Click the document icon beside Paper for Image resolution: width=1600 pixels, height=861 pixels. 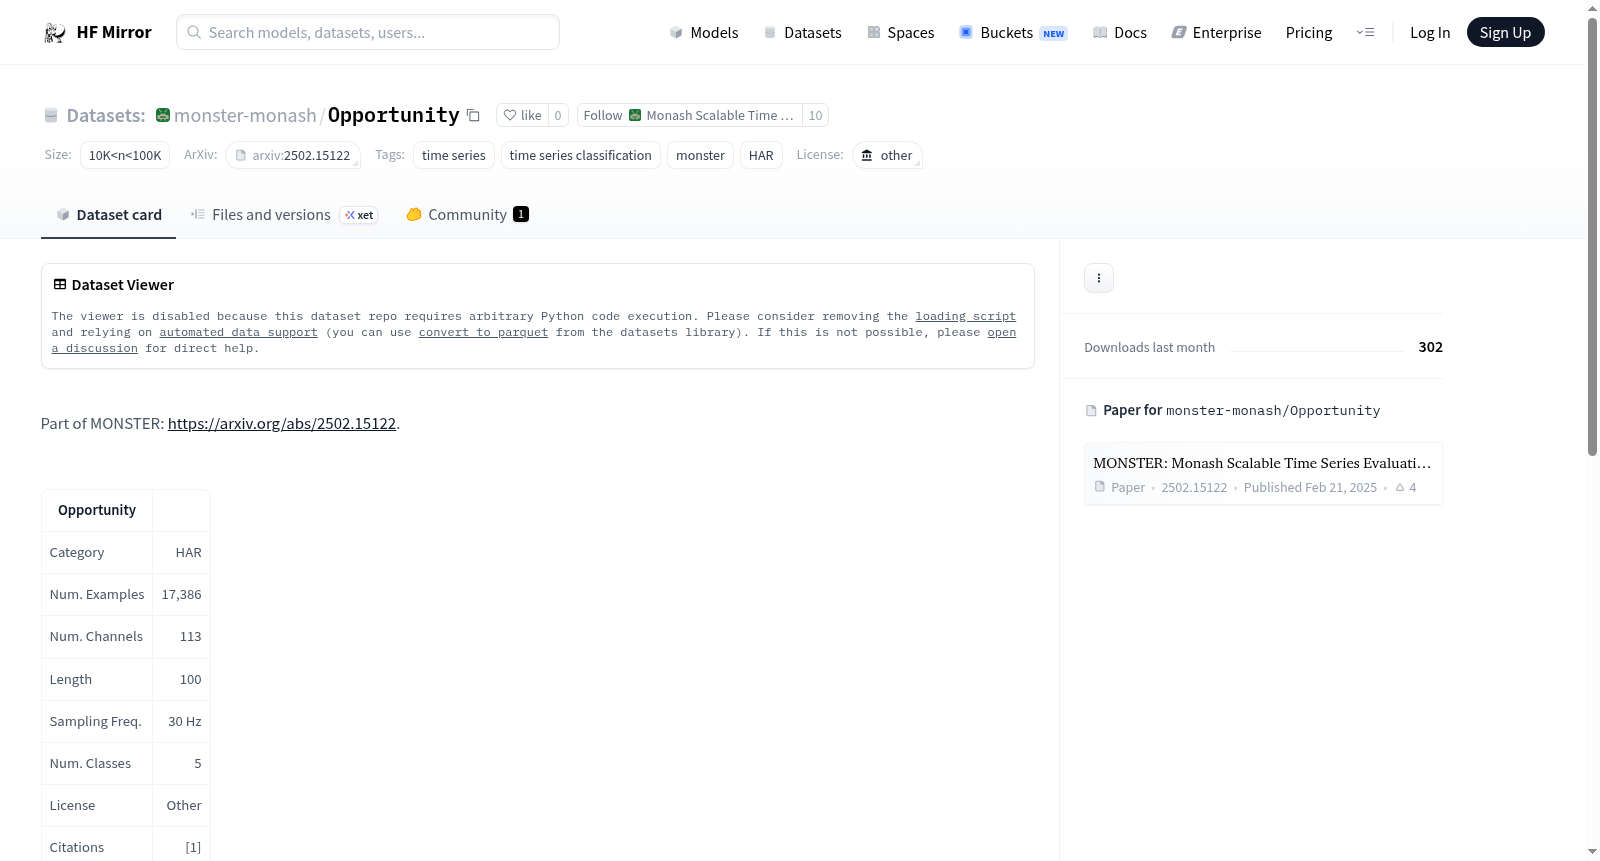click(x=1091, y=411)
